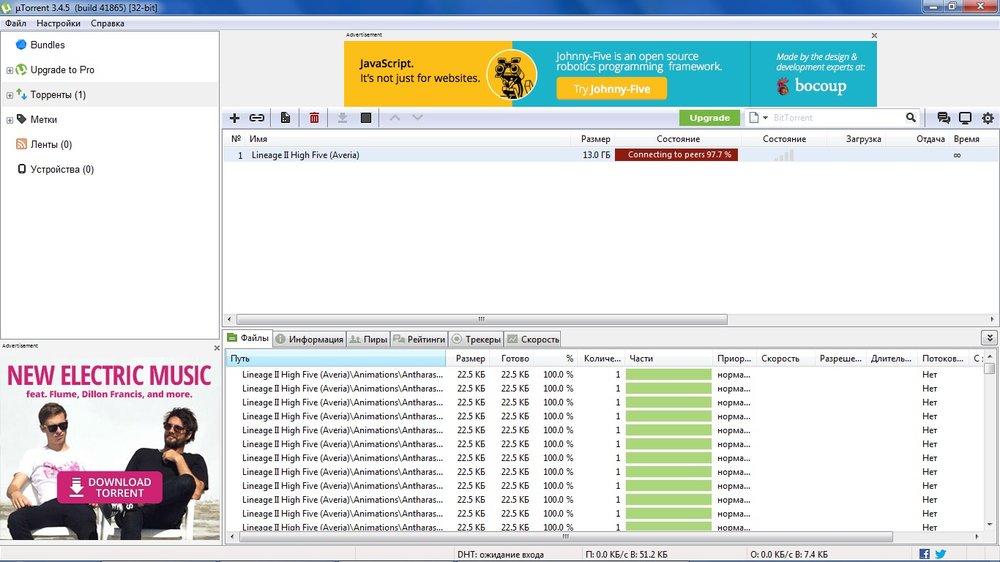Click the remote monitor icon in the toolbar
The width and height of the screenshot is (1000, 562).
coord(965,118)
